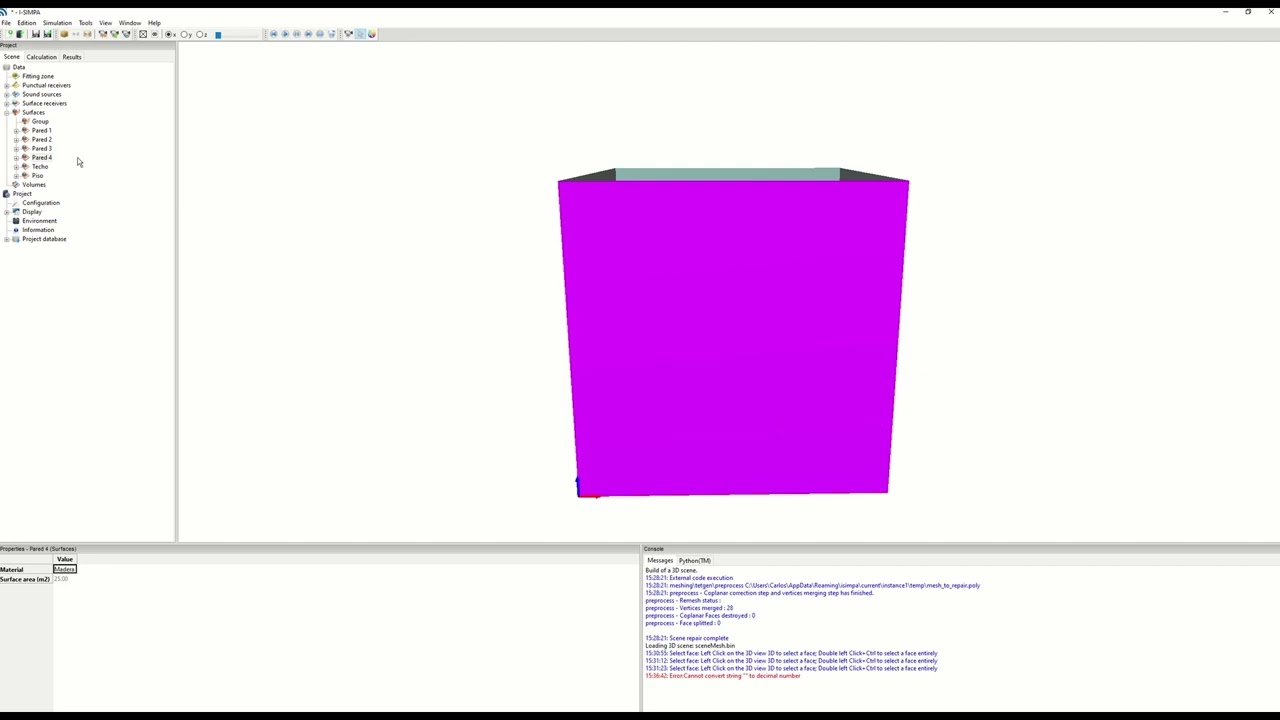This screenshot has height=720, width=1280.
Task: Expand the Pared 3 surface group
Action: [x=16, y=148]
